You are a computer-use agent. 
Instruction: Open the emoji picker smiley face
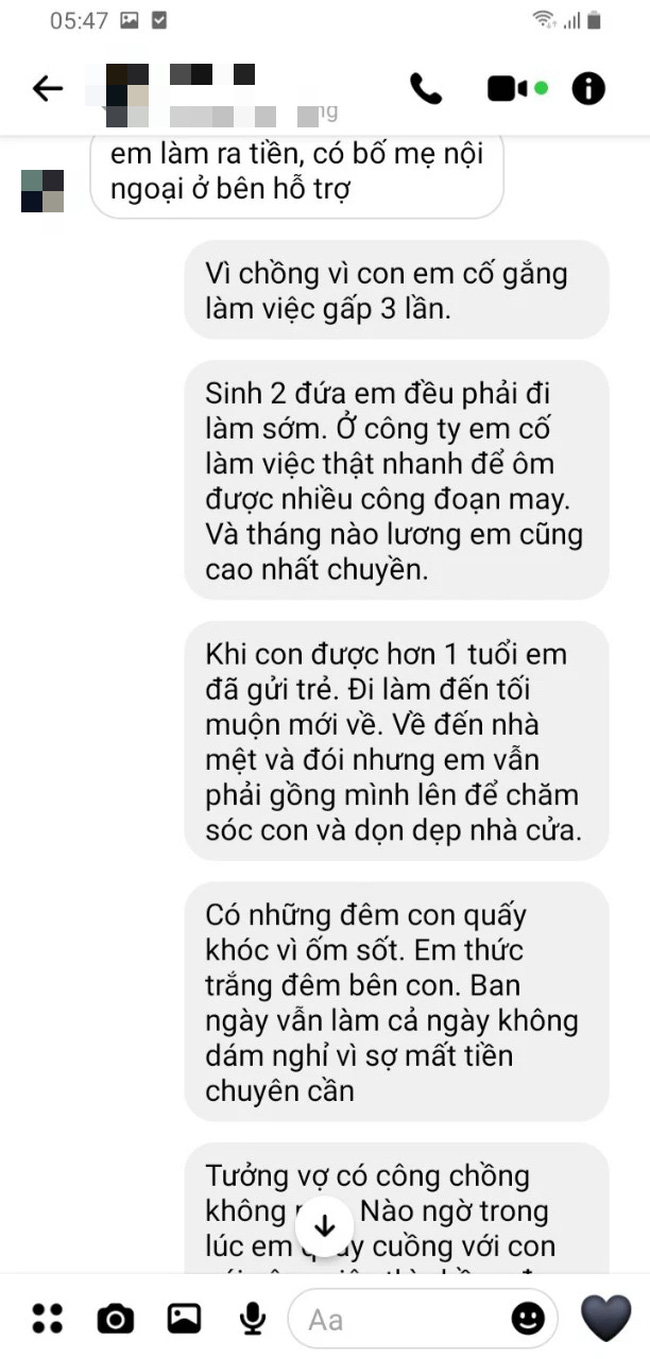[x=528, y=1318]
